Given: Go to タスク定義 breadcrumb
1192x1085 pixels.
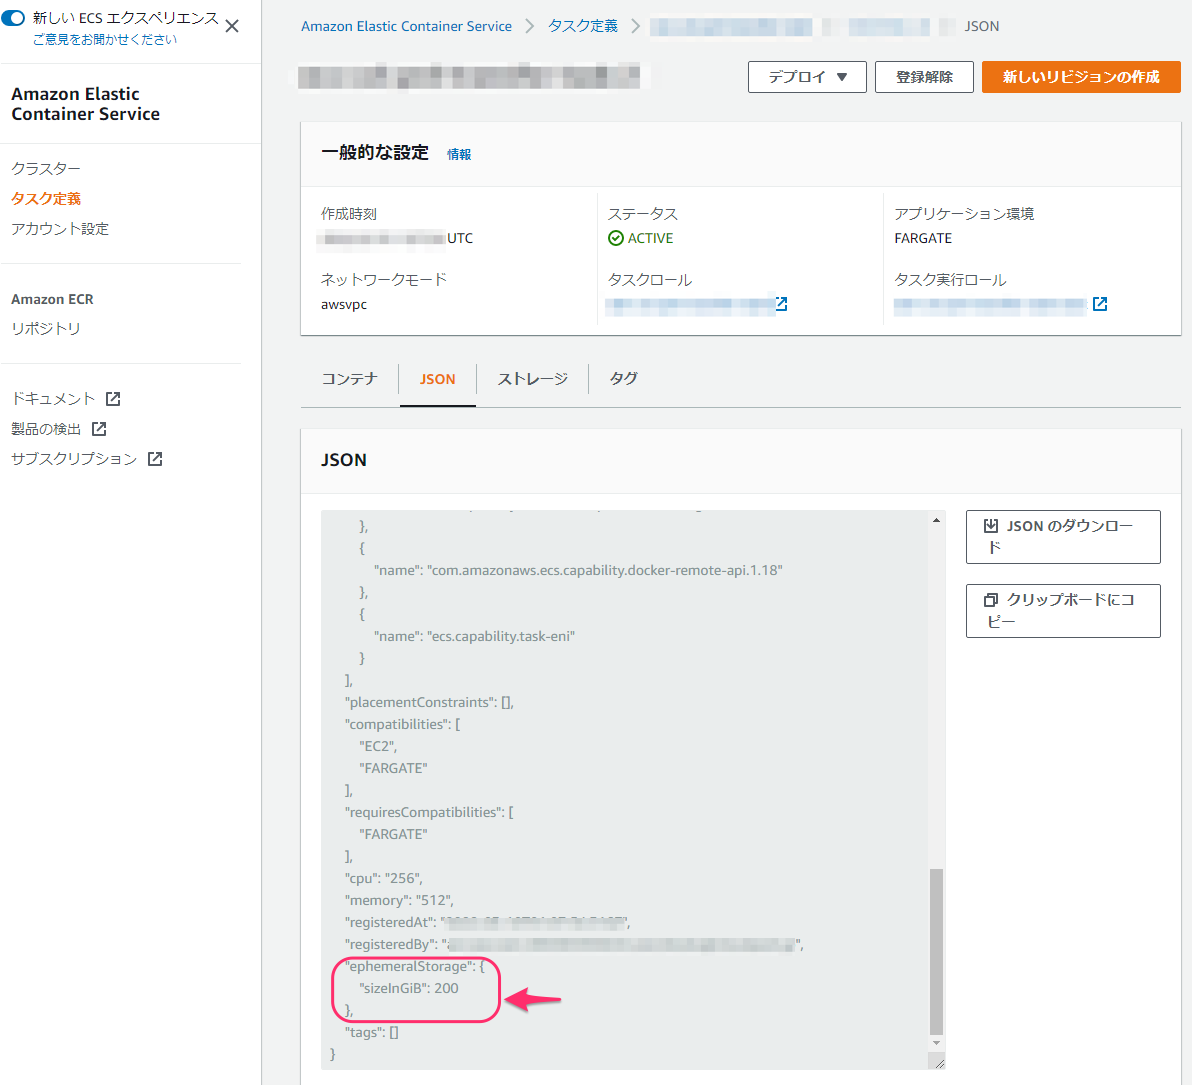Looking at the screenshot, I should coord(582,26).
